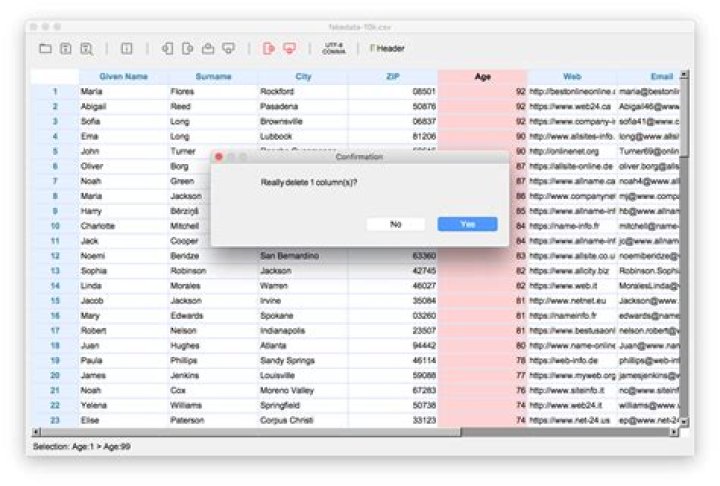Click the Age cell in Maria Flores row
The image size is (720, 486).
pyautogui.click(x=483, y=91)
